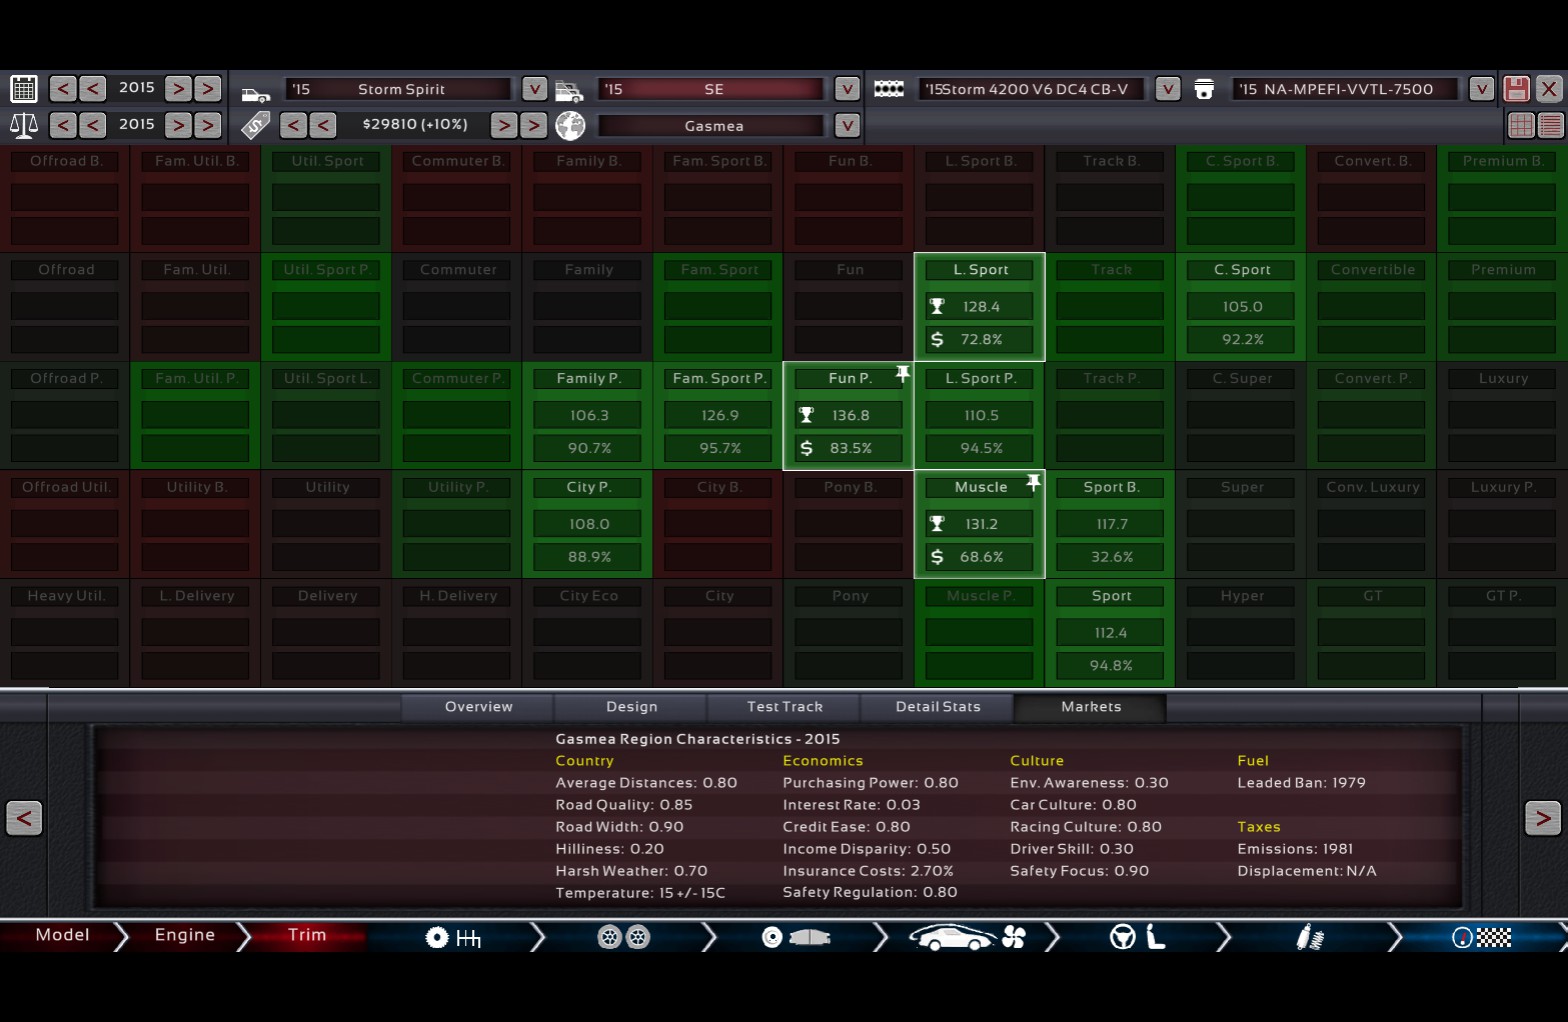This screenshot has width=1568, height=1022.
Task: Open the suspension step icon
Action: click(1310, 937)
